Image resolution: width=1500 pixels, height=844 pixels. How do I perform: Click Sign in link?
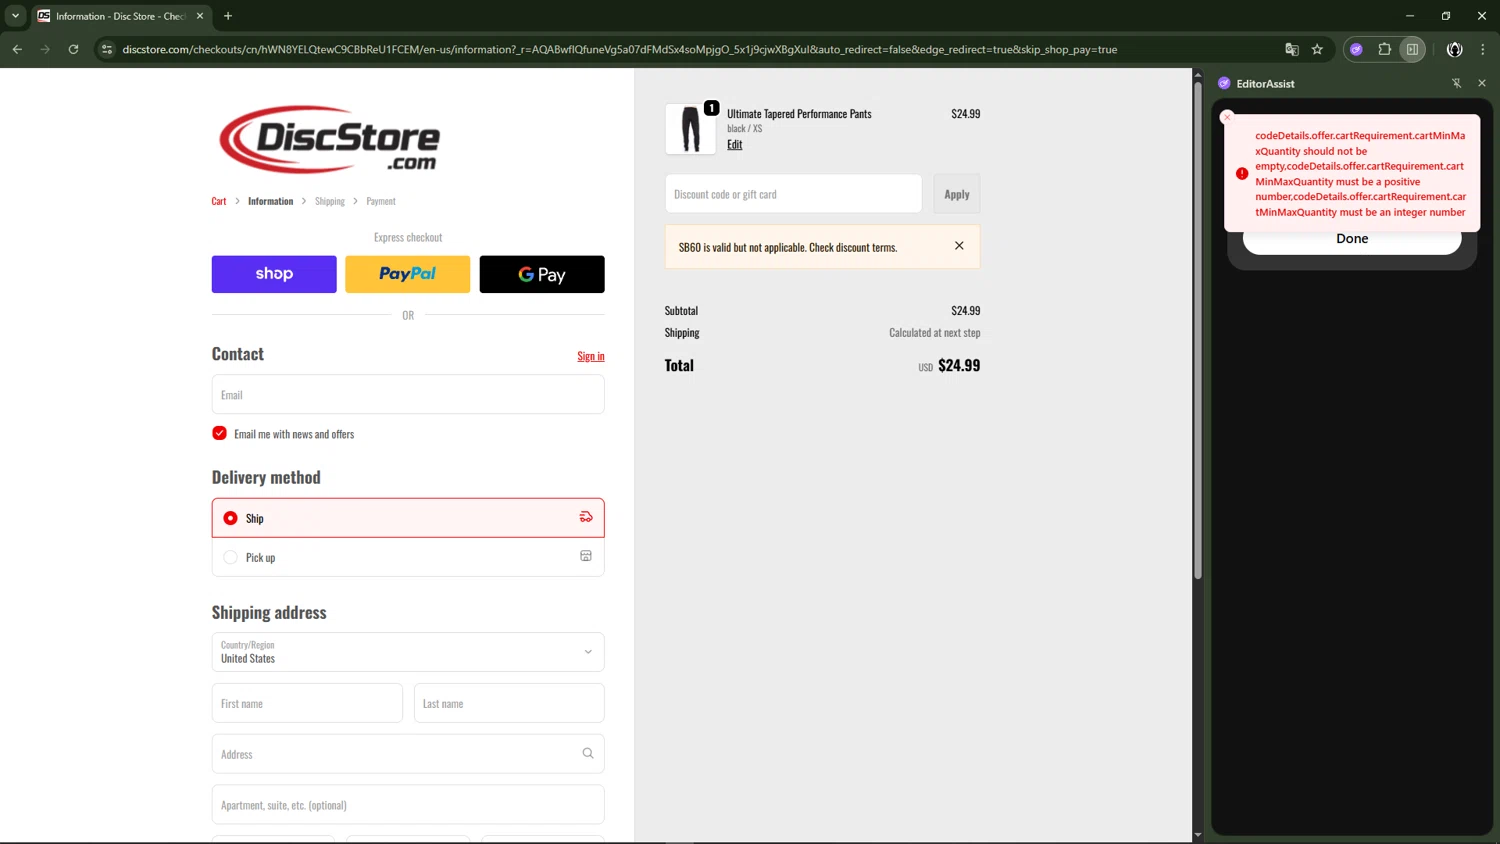click(x=591, y=356)
